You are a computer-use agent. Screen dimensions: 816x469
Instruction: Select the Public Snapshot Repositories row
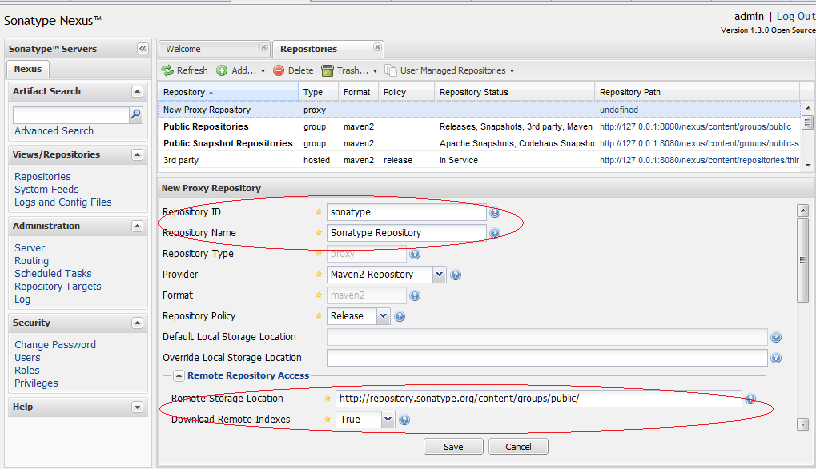point(479,143)
